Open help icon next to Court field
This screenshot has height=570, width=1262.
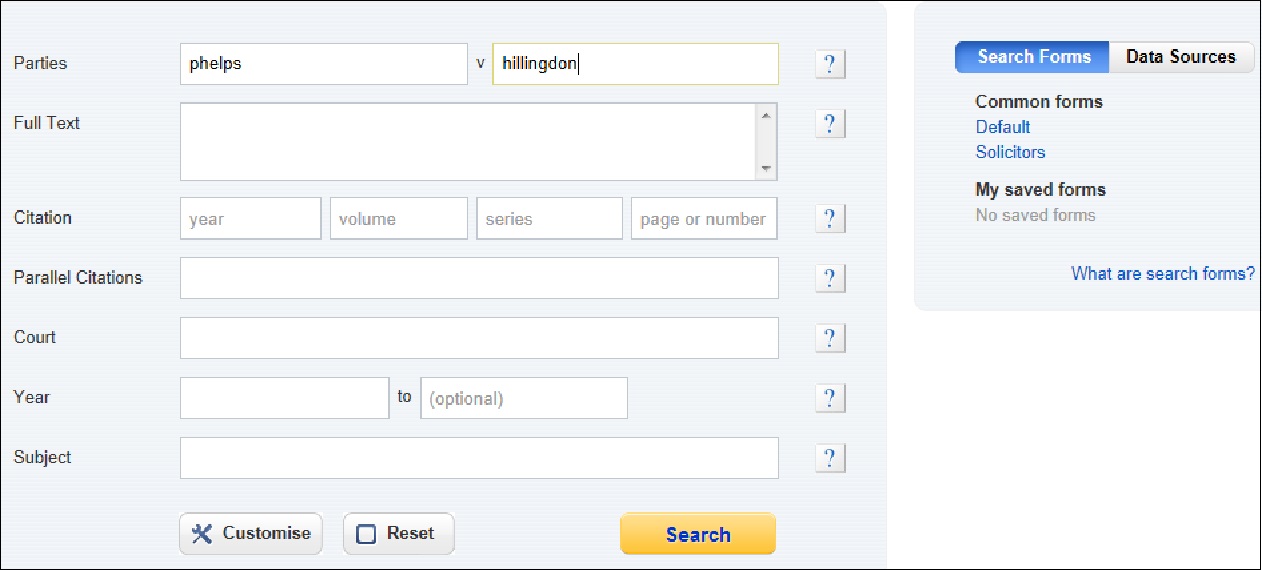[x=829, y=338]
